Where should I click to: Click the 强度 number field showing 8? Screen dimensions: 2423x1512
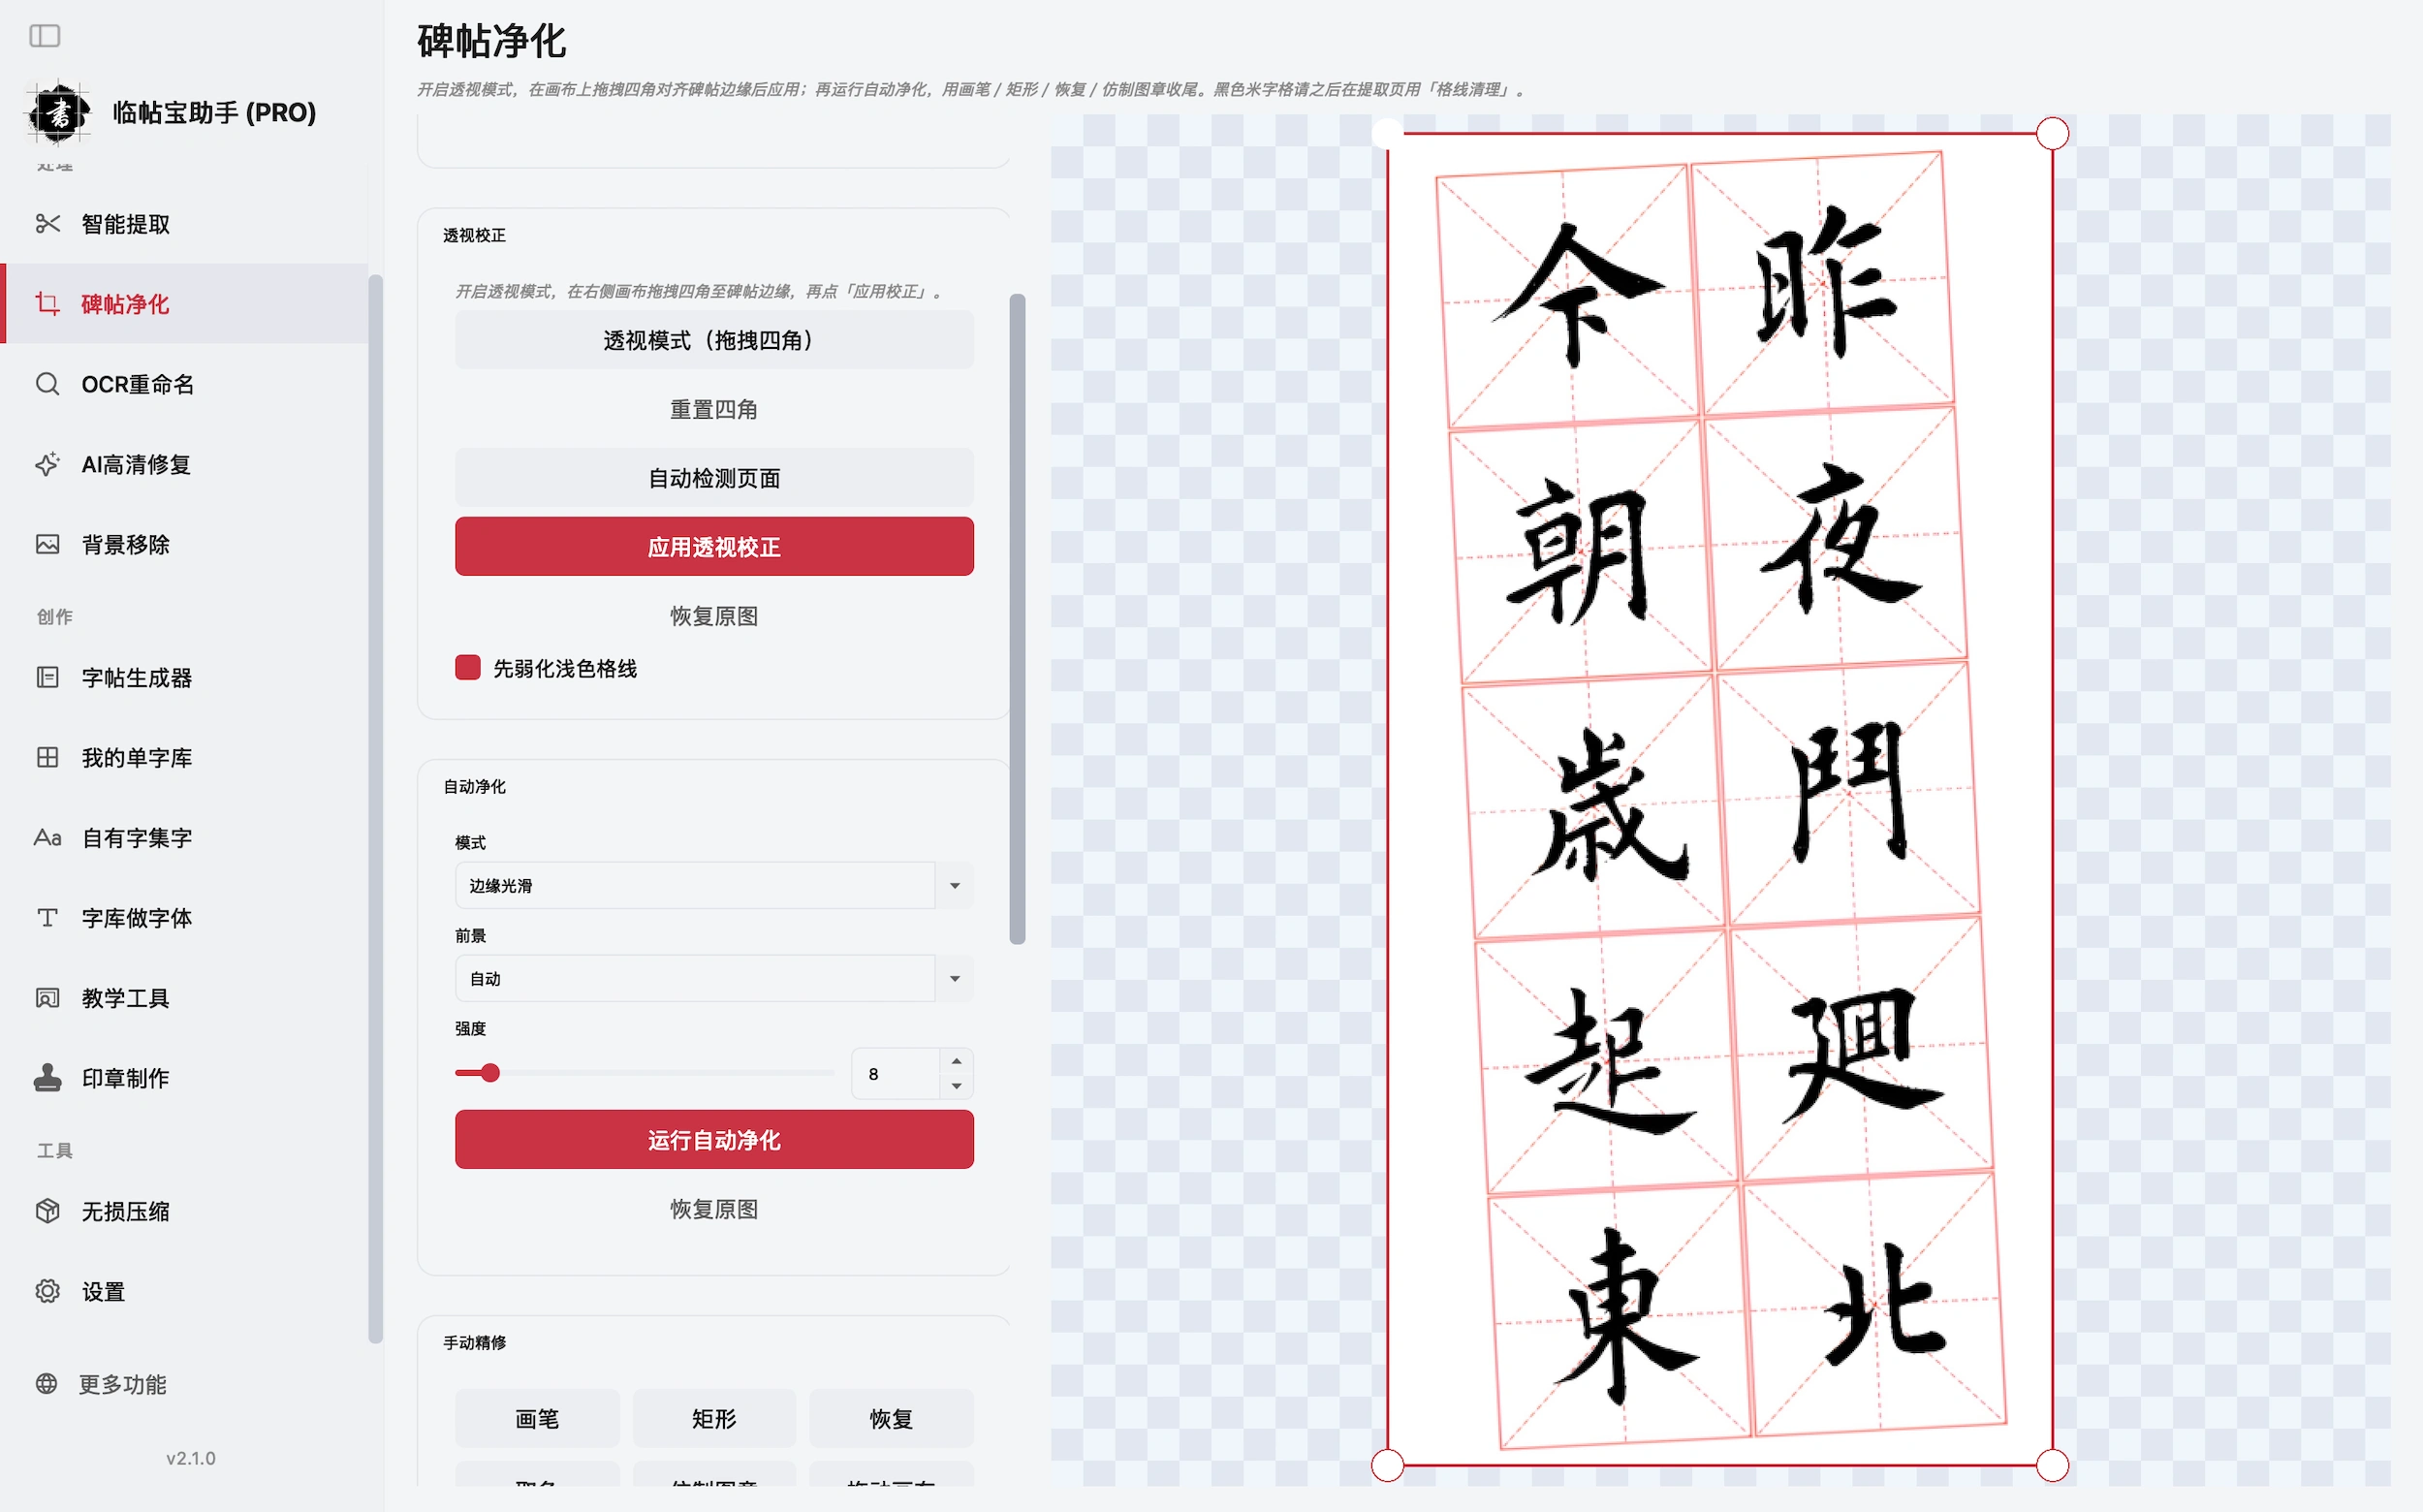click(895, 1073)
